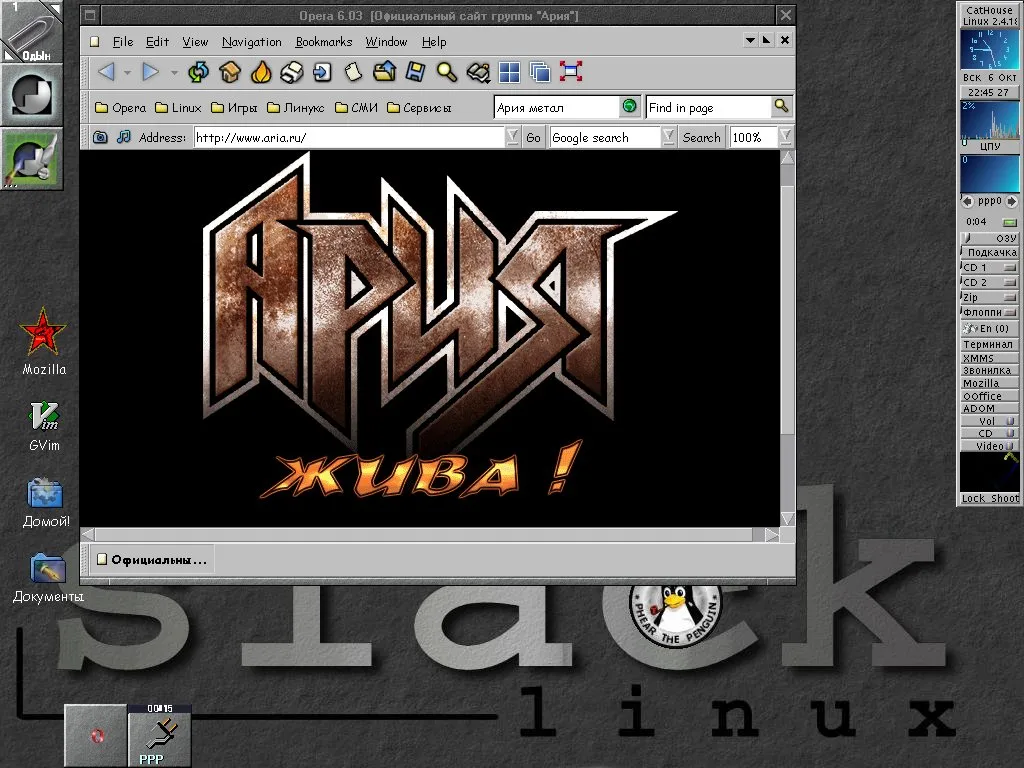Screen dimensions: 1024x768
Task: Click the paperclip dock icon labeled Один
Action: [x=31, y=31]
